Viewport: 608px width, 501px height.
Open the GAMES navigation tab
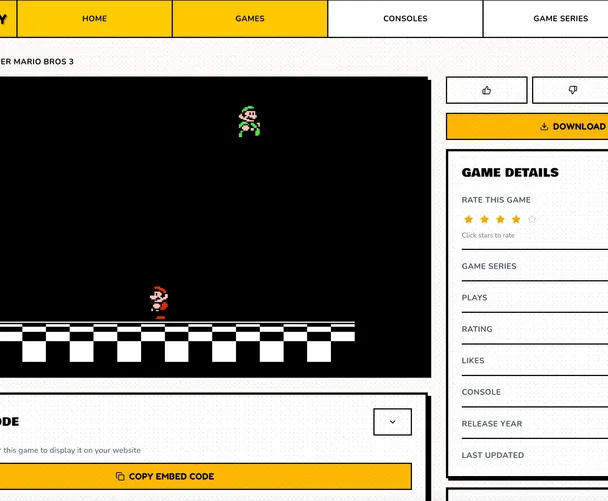[x=250, y=19]
